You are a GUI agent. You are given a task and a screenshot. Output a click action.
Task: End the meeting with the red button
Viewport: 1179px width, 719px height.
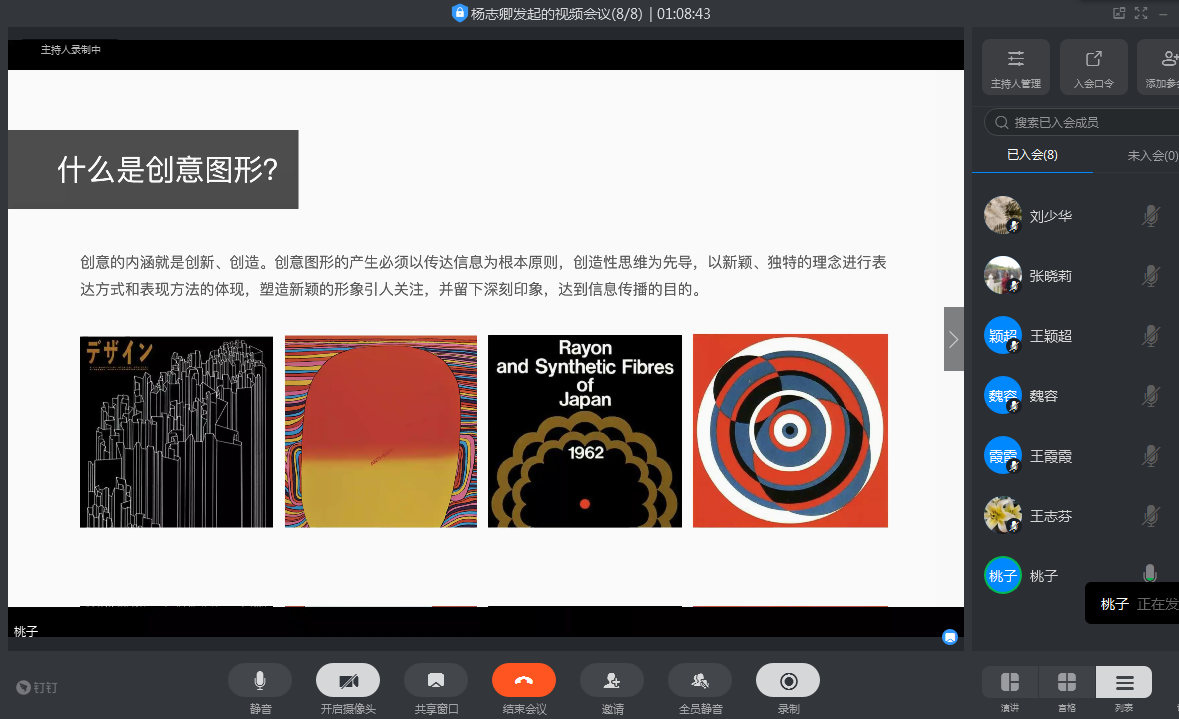[x=523, y=681]
